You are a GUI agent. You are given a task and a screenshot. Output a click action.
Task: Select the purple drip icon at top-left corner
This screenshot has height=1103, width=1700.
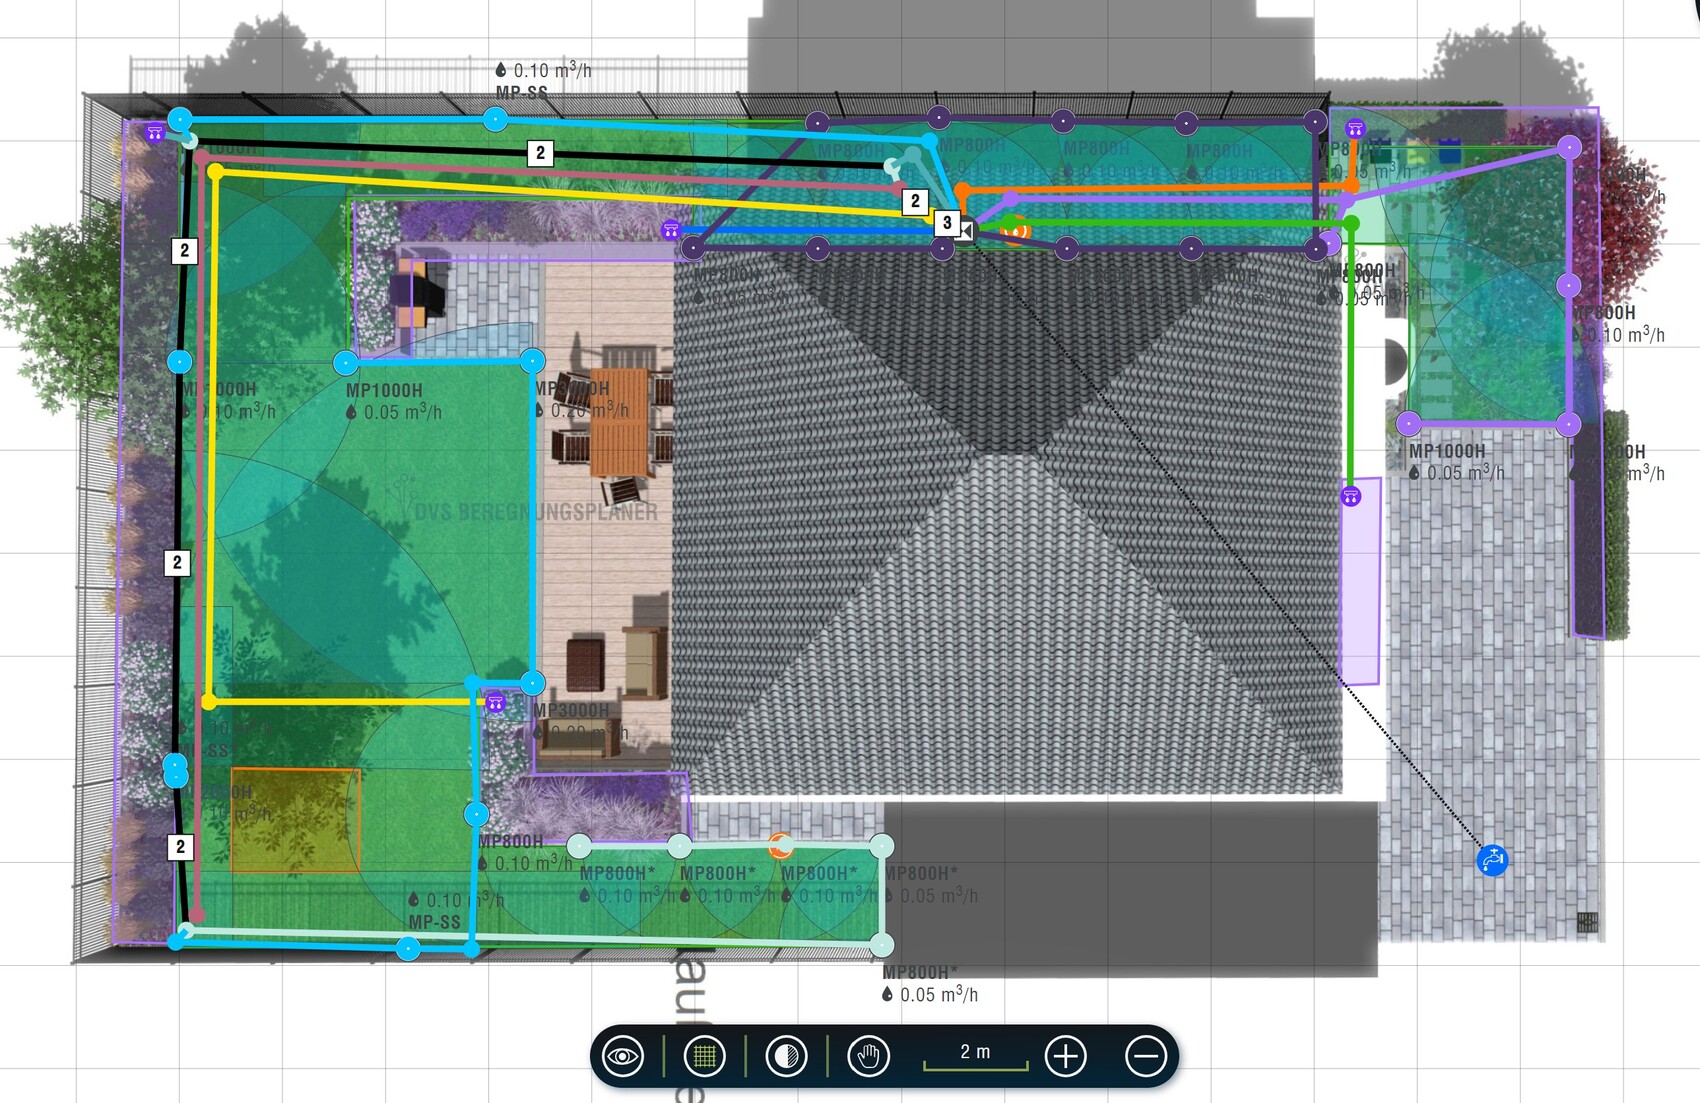tap(155, 132)
